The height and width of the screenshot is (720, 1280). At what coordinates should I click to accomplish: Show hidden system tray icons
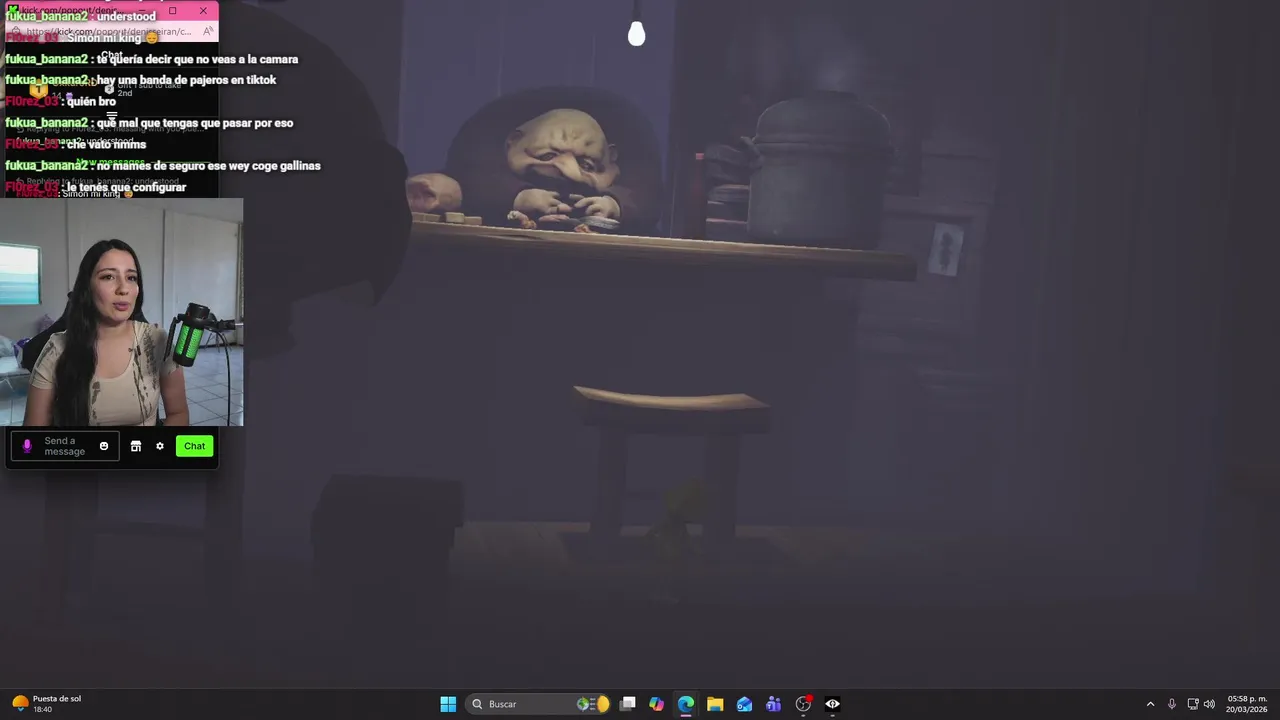1150,704
